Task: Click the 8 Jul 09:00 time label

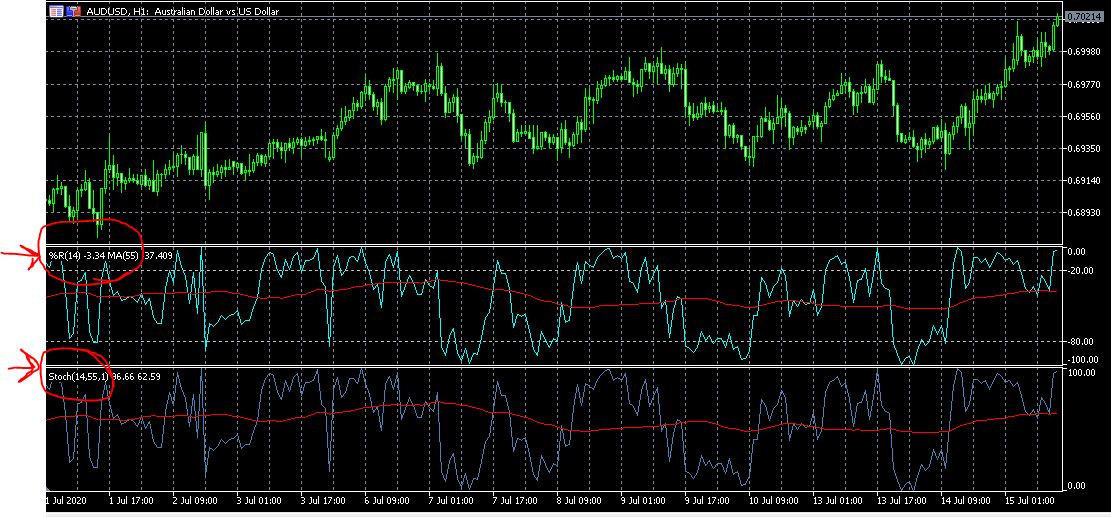Action: tap(579, 501)
